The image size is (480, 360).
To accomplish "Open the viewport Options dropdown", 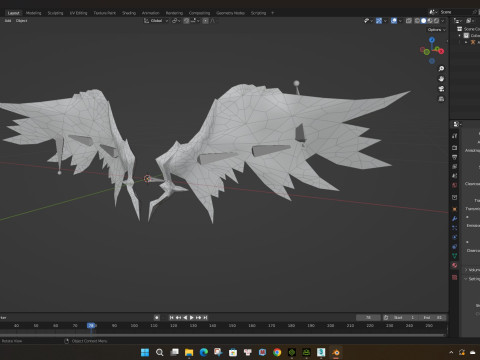I will [x=436, y=30].
